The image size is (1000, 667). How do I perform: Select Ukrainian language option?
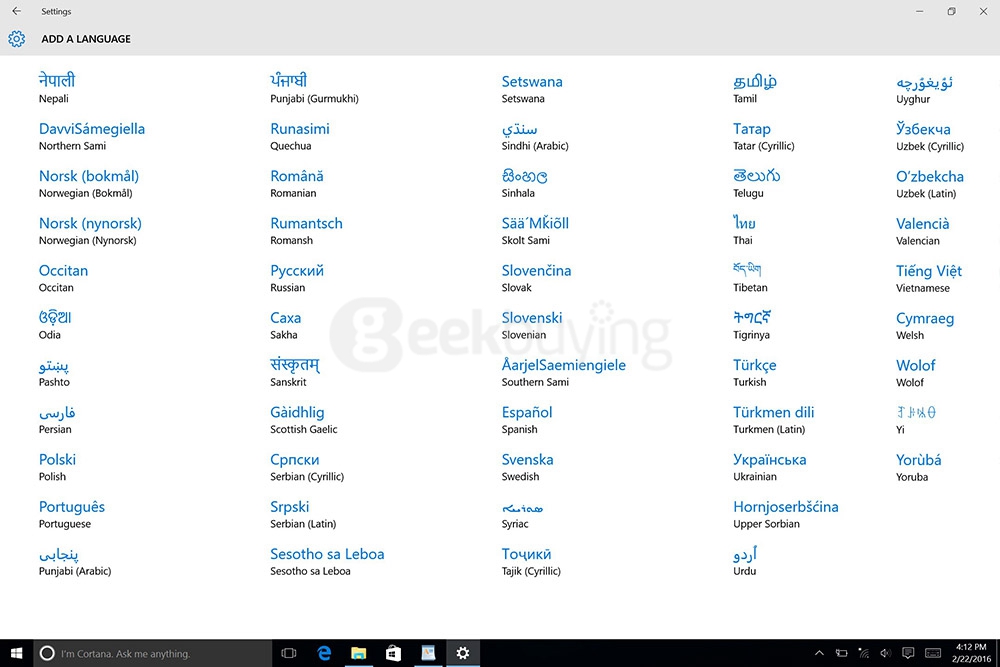pos(769,467)
